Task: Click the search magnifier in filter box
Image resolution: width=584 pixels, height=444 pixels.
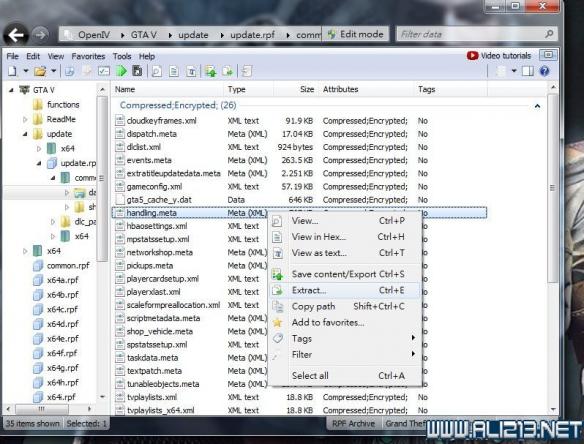Action: (x=549, y=34)
